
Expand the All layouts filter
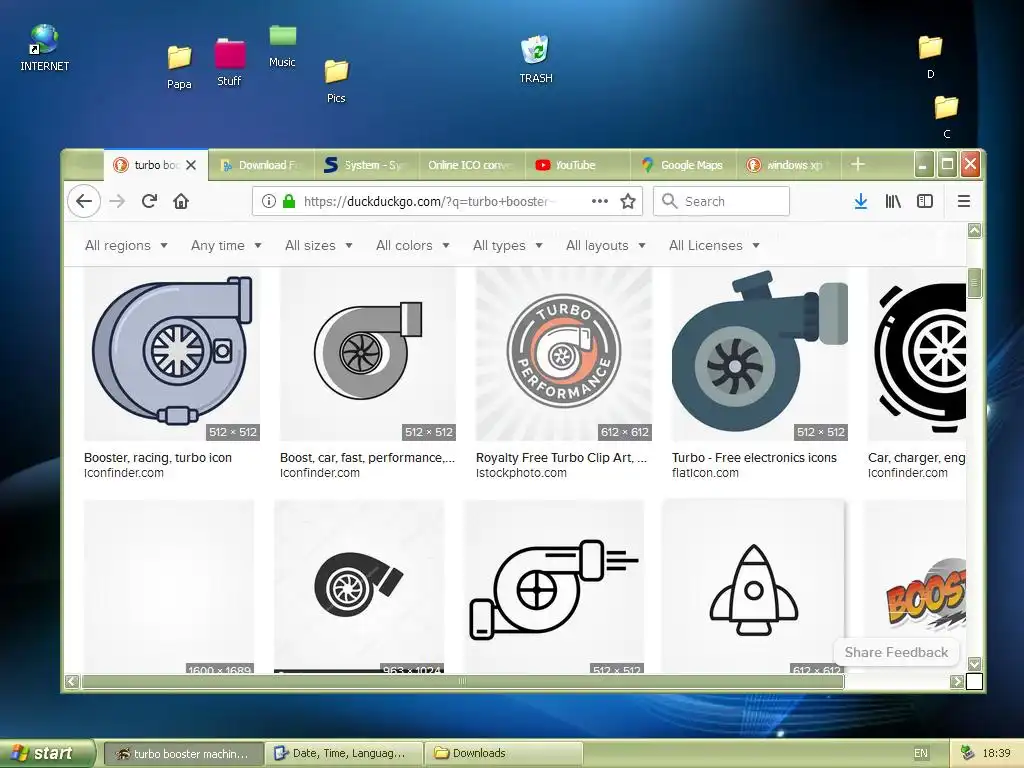[x=605, y=246]
